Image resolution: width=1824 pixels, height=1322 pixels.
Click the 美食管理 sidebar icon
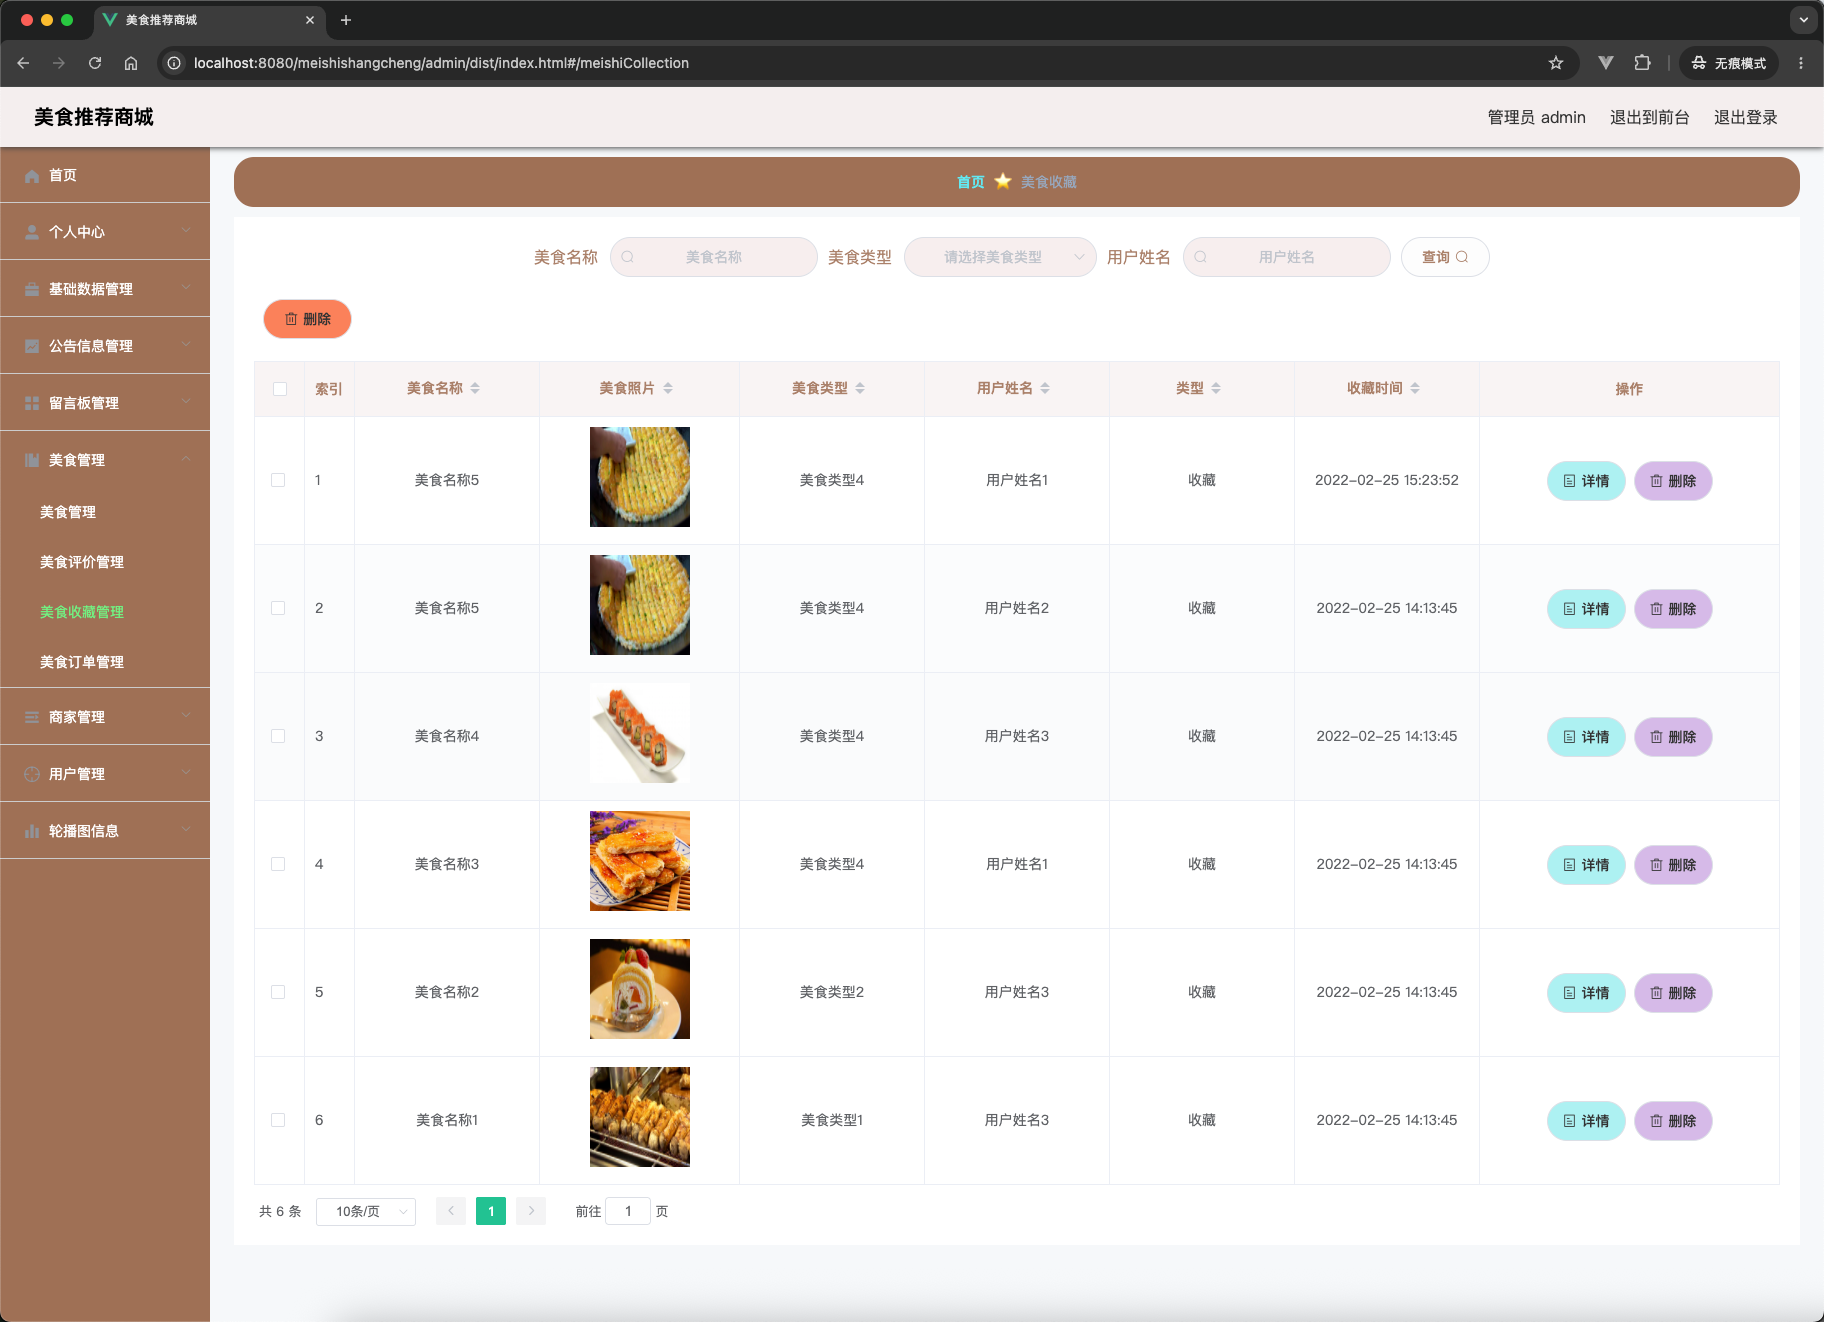(x=32, y=460)
